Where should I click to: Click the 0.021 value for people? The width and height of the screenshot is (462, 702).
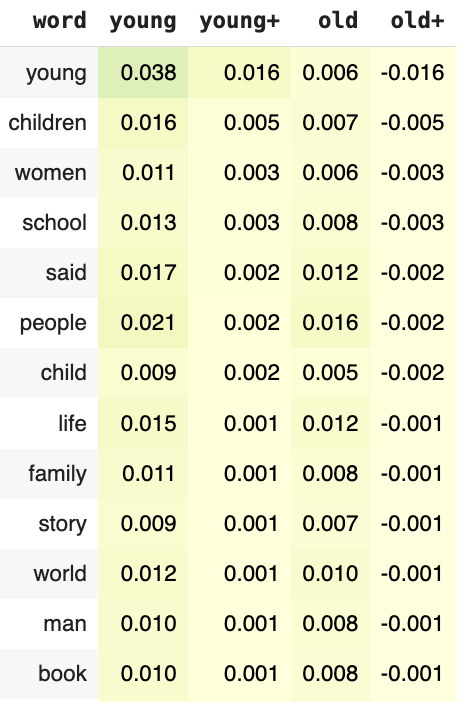click(147, 323)
